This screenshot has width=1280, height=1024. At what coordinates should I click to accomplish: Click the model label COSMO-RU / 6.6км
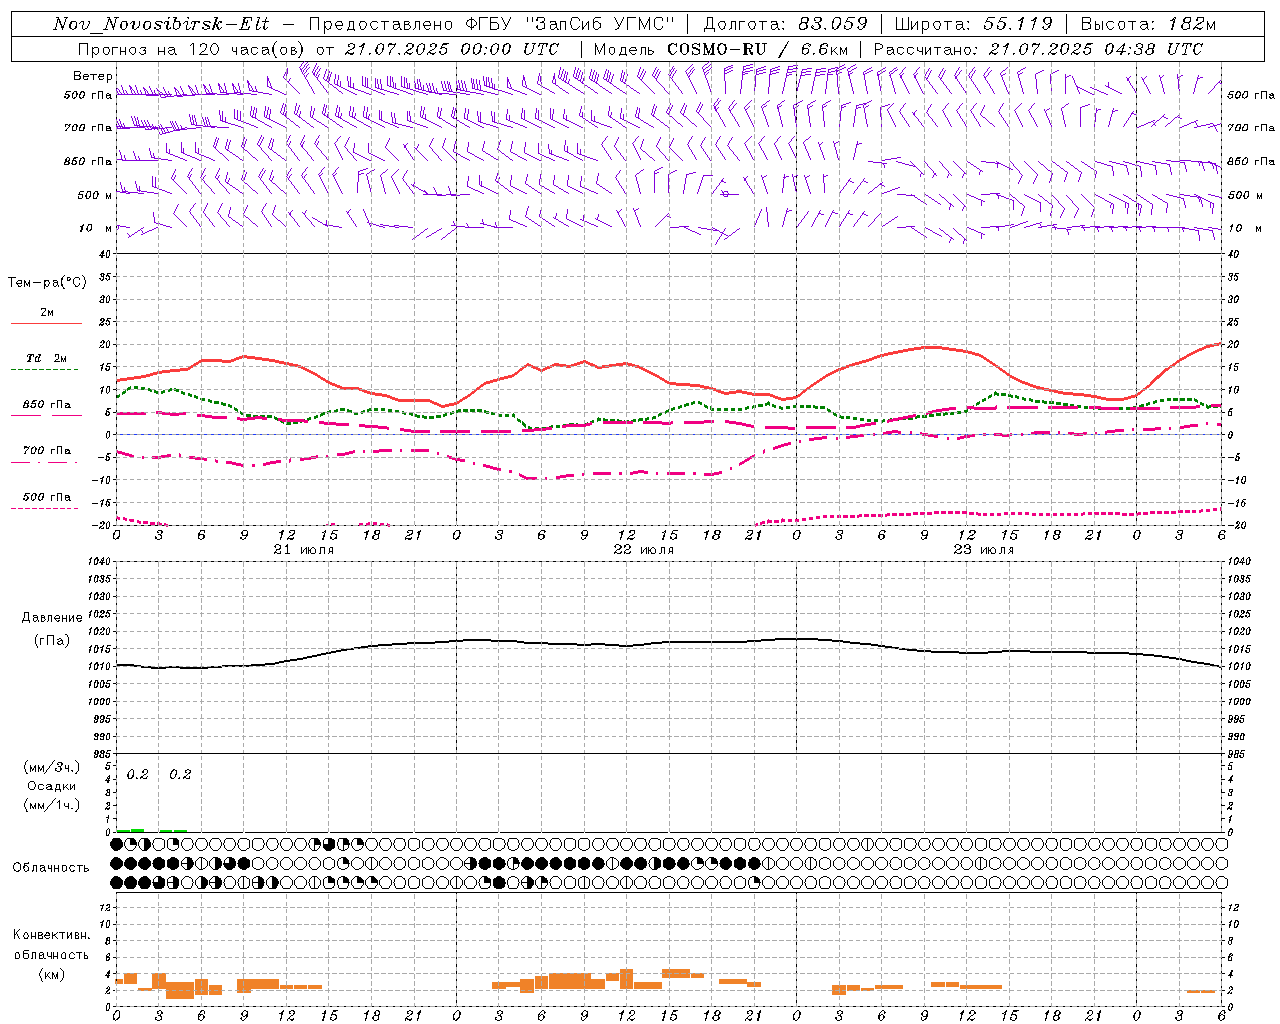click(758, 49)
